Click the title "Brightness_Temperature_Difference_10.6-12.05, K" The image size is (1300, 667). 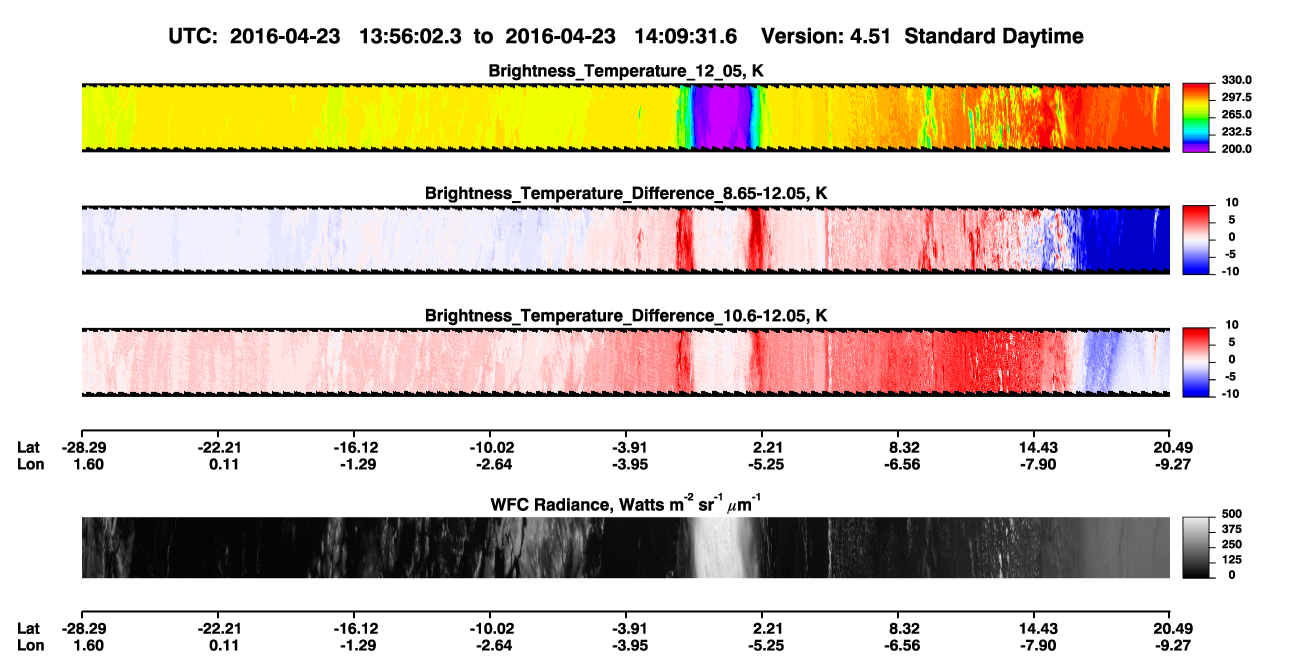[x=626, y=315]
